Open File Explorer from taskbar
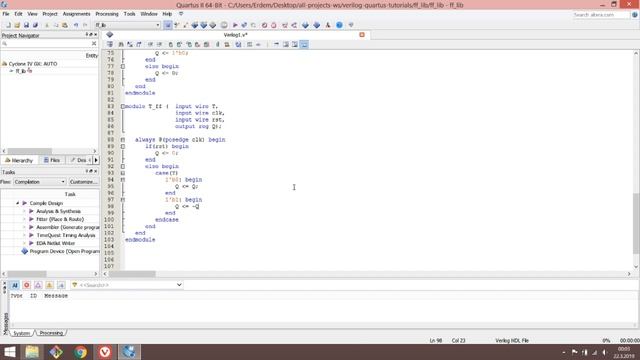Screen dimensions: 640x360 point(32,352)
